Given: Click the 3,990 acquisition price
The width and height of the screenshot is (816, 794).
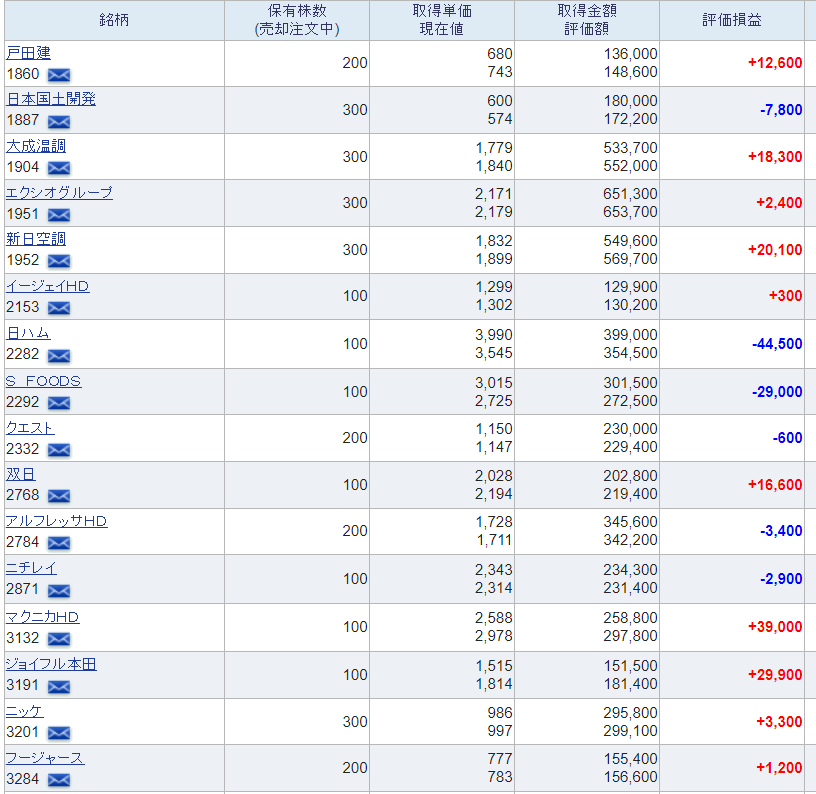Looking at the screenshot, I should [493, 335].
